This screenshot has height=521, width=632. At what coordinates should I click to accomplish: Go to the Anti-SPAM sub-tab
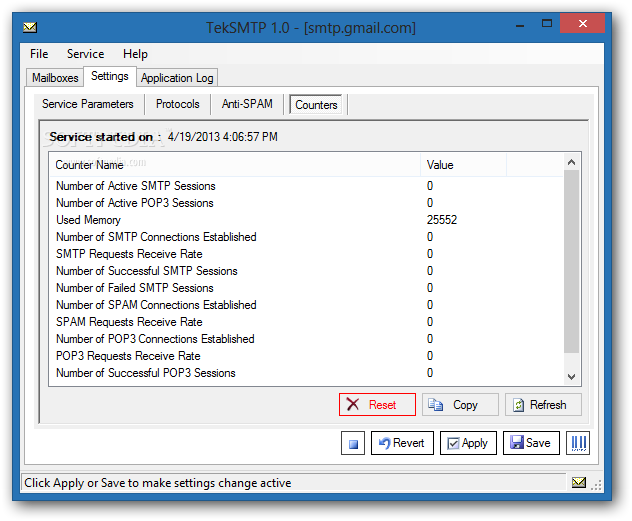point(247,104)
